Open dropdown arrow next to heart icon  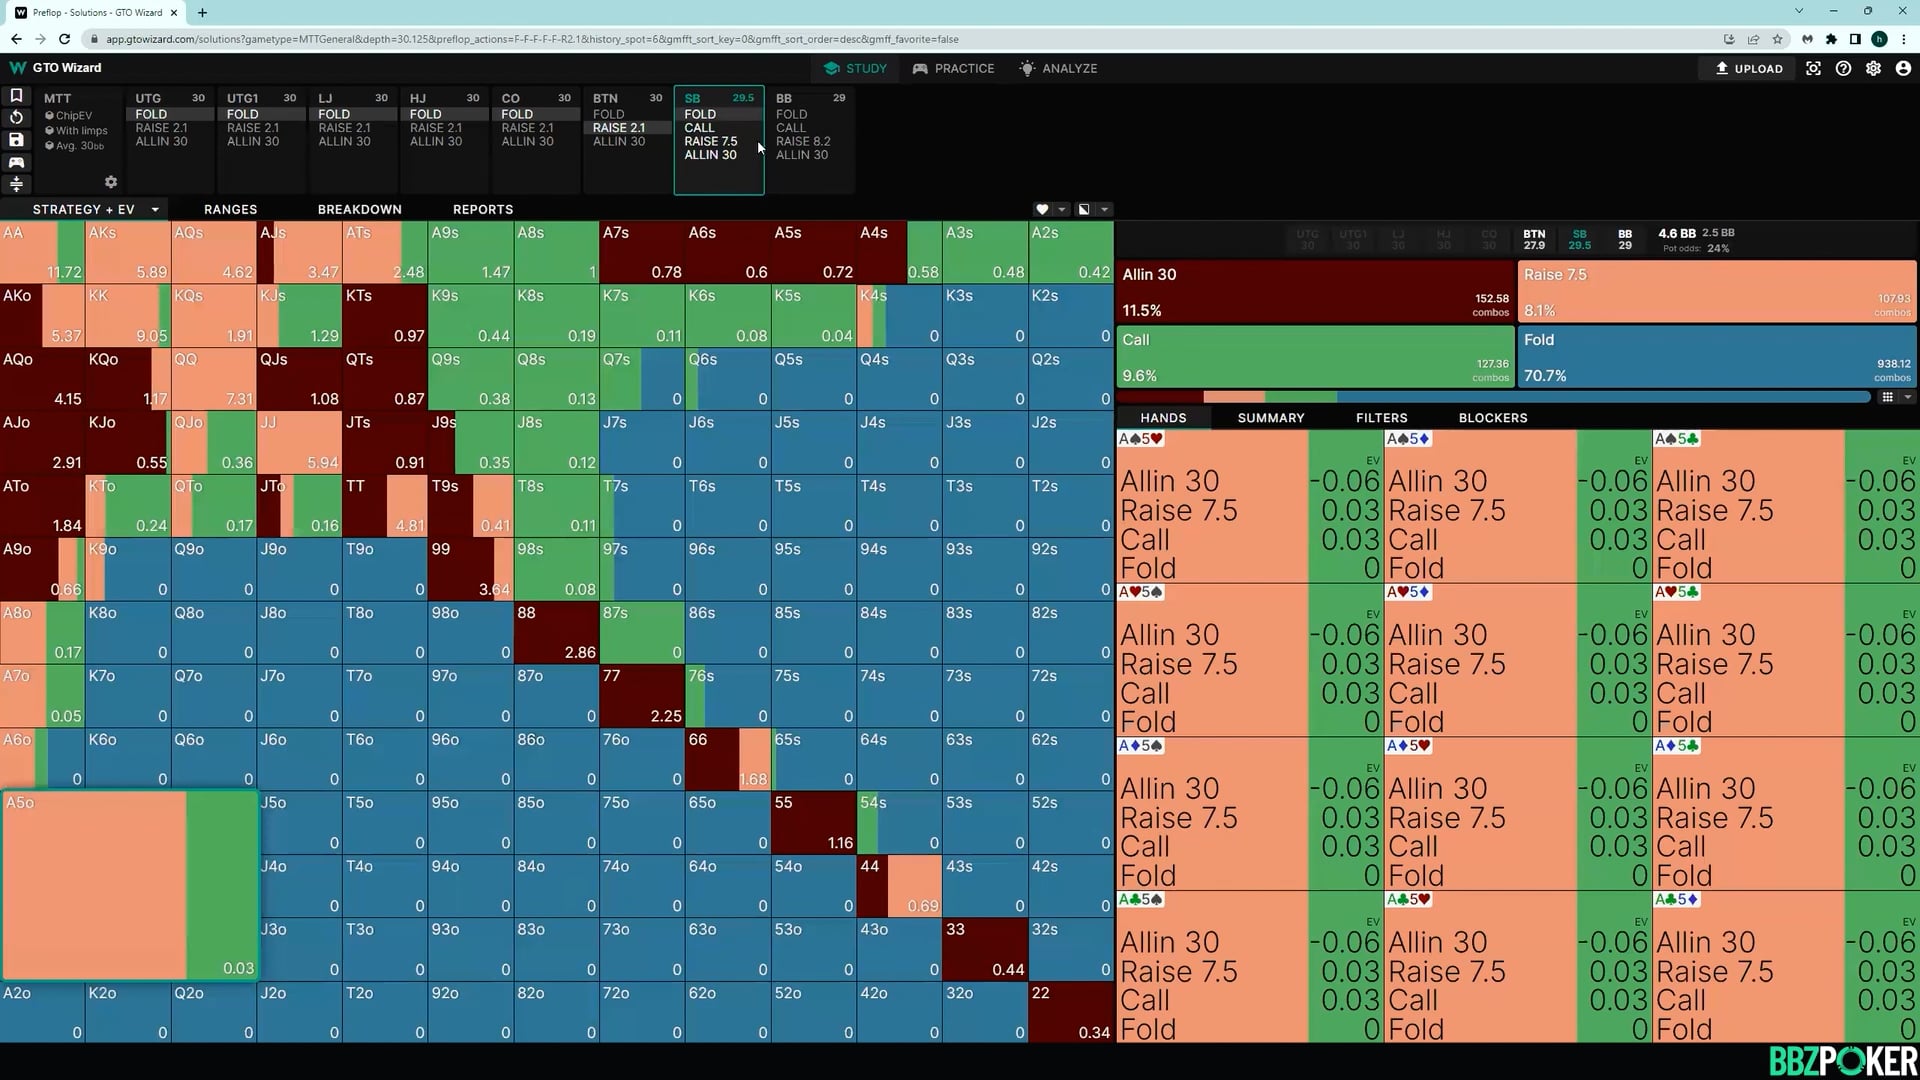click(x=1062, y=209)
